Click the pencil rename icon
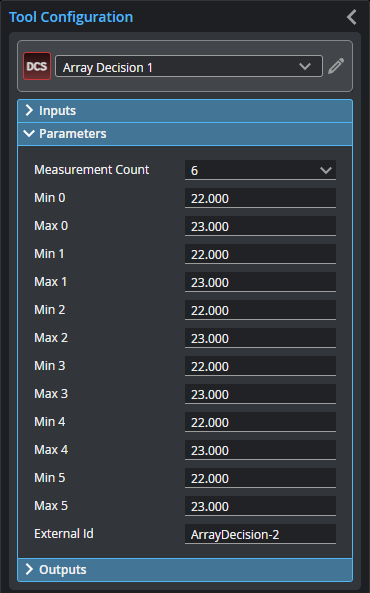This screenshot has height=593, width=370. click(x=336, y=66)
